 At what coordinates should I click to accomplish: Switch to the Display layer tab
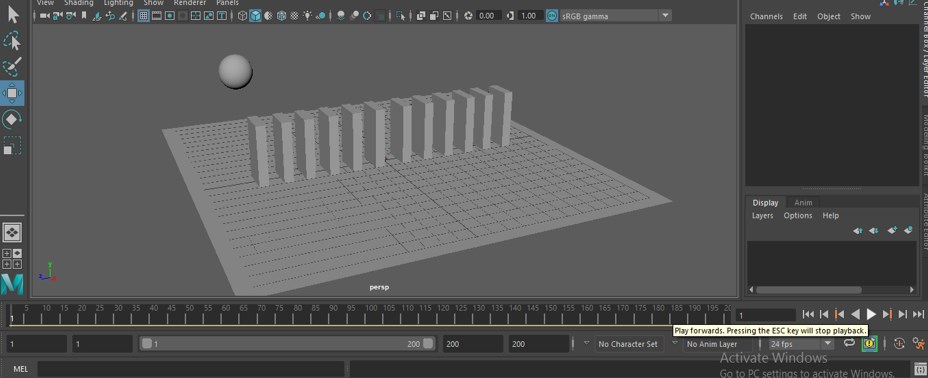coord(765,203)
